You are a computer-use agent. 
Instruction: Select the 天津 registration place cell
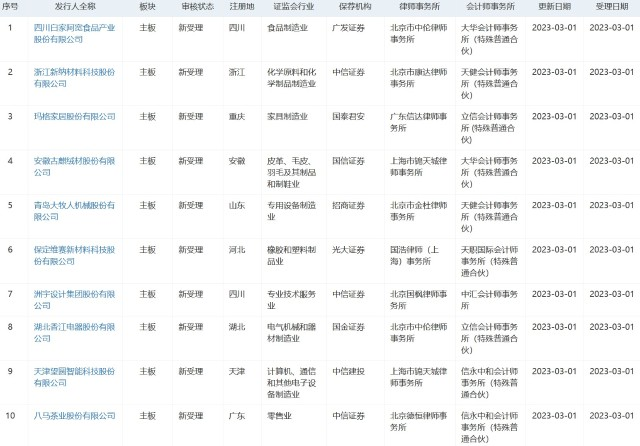pos(237,371)
